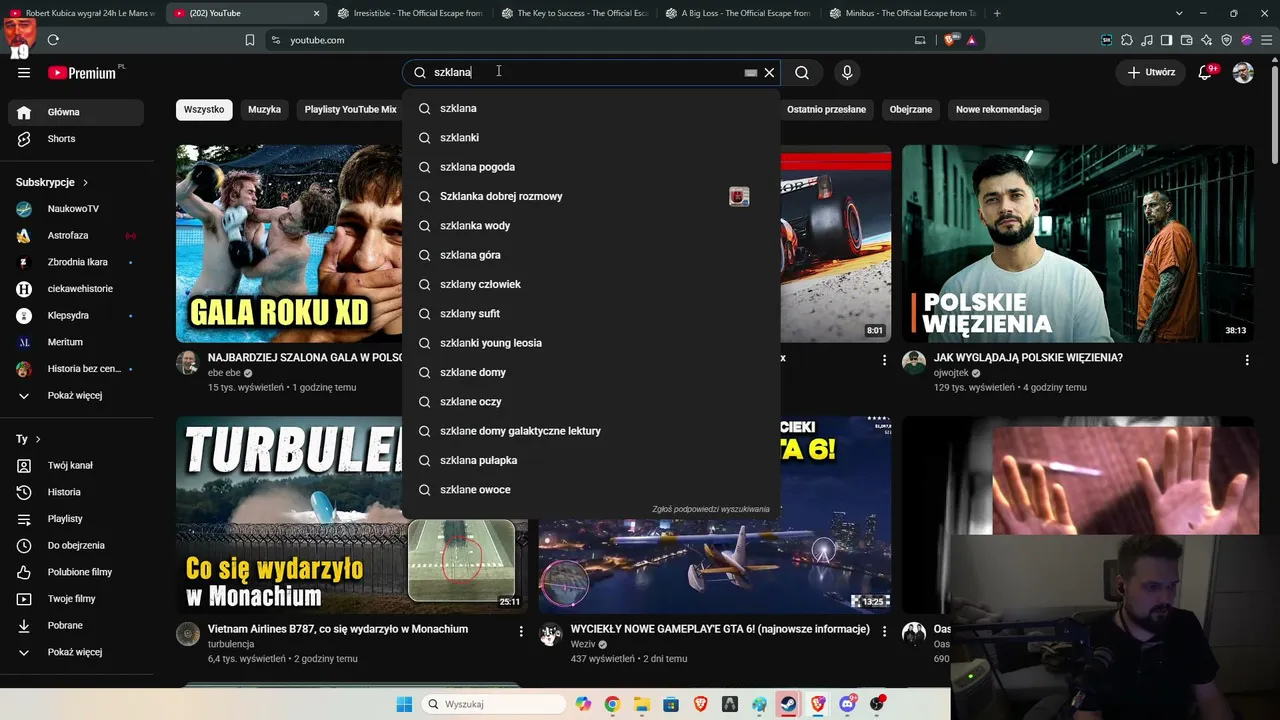Open Leo AI sparkle icon
This screenshot has width=1280, height=720.
click(x=1207, y=40)
